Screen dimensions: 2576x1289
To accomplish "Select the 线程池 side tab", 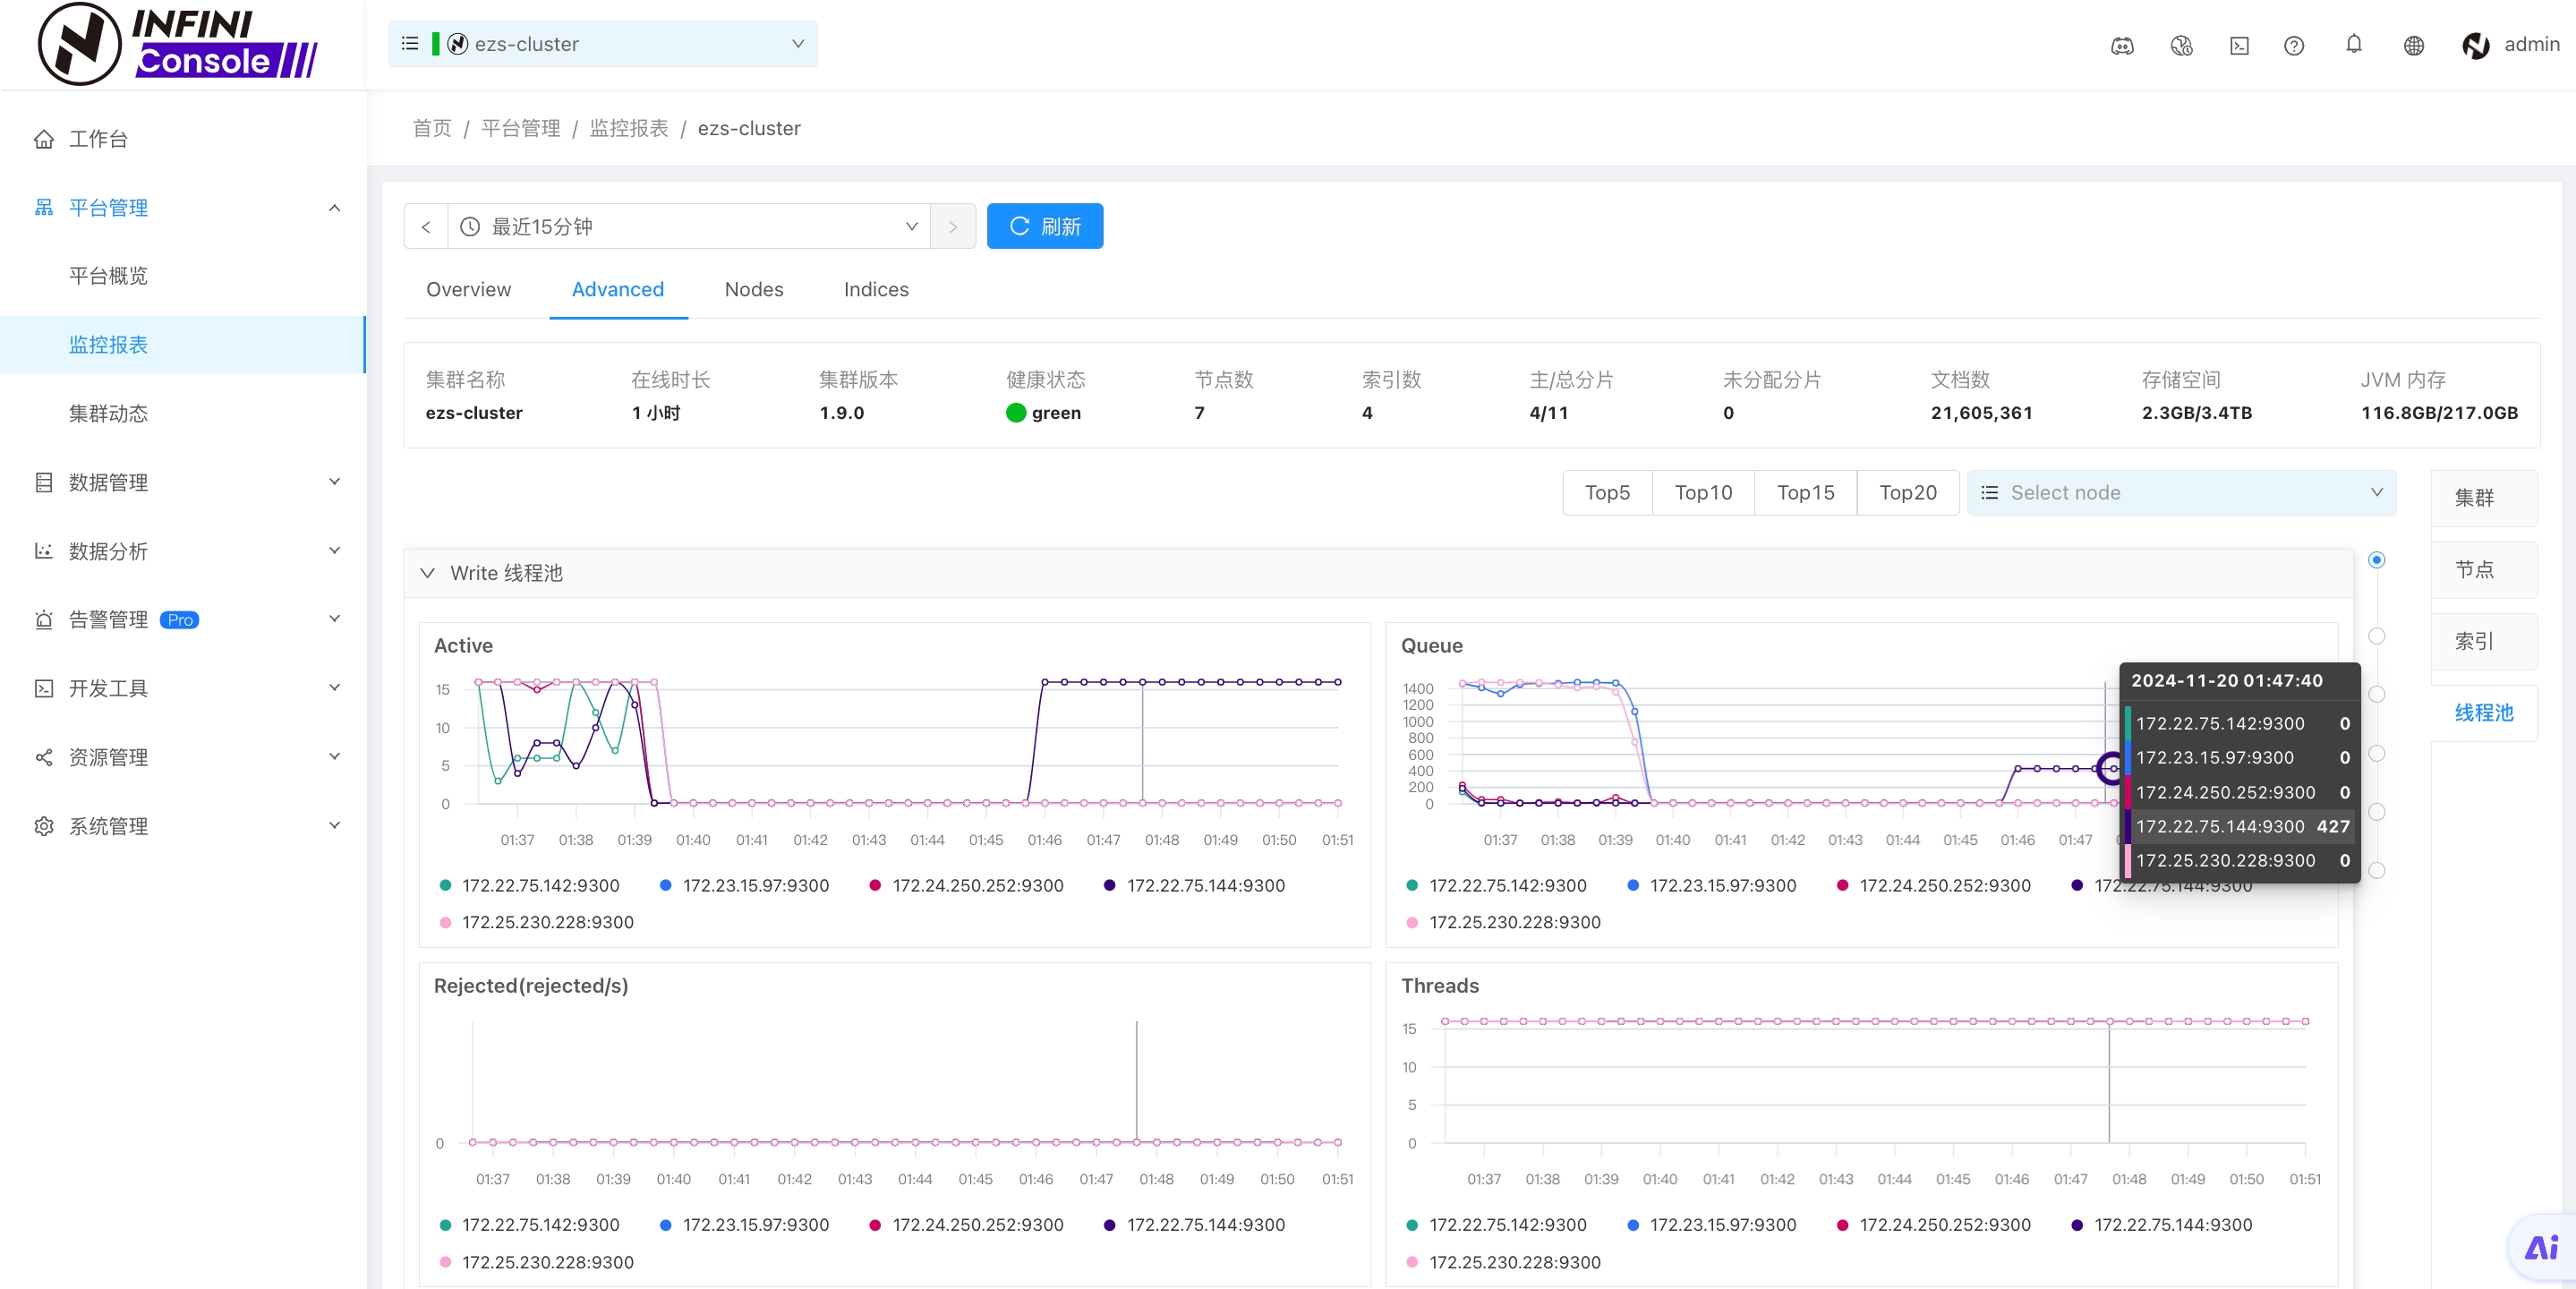I will point(2484,713).
